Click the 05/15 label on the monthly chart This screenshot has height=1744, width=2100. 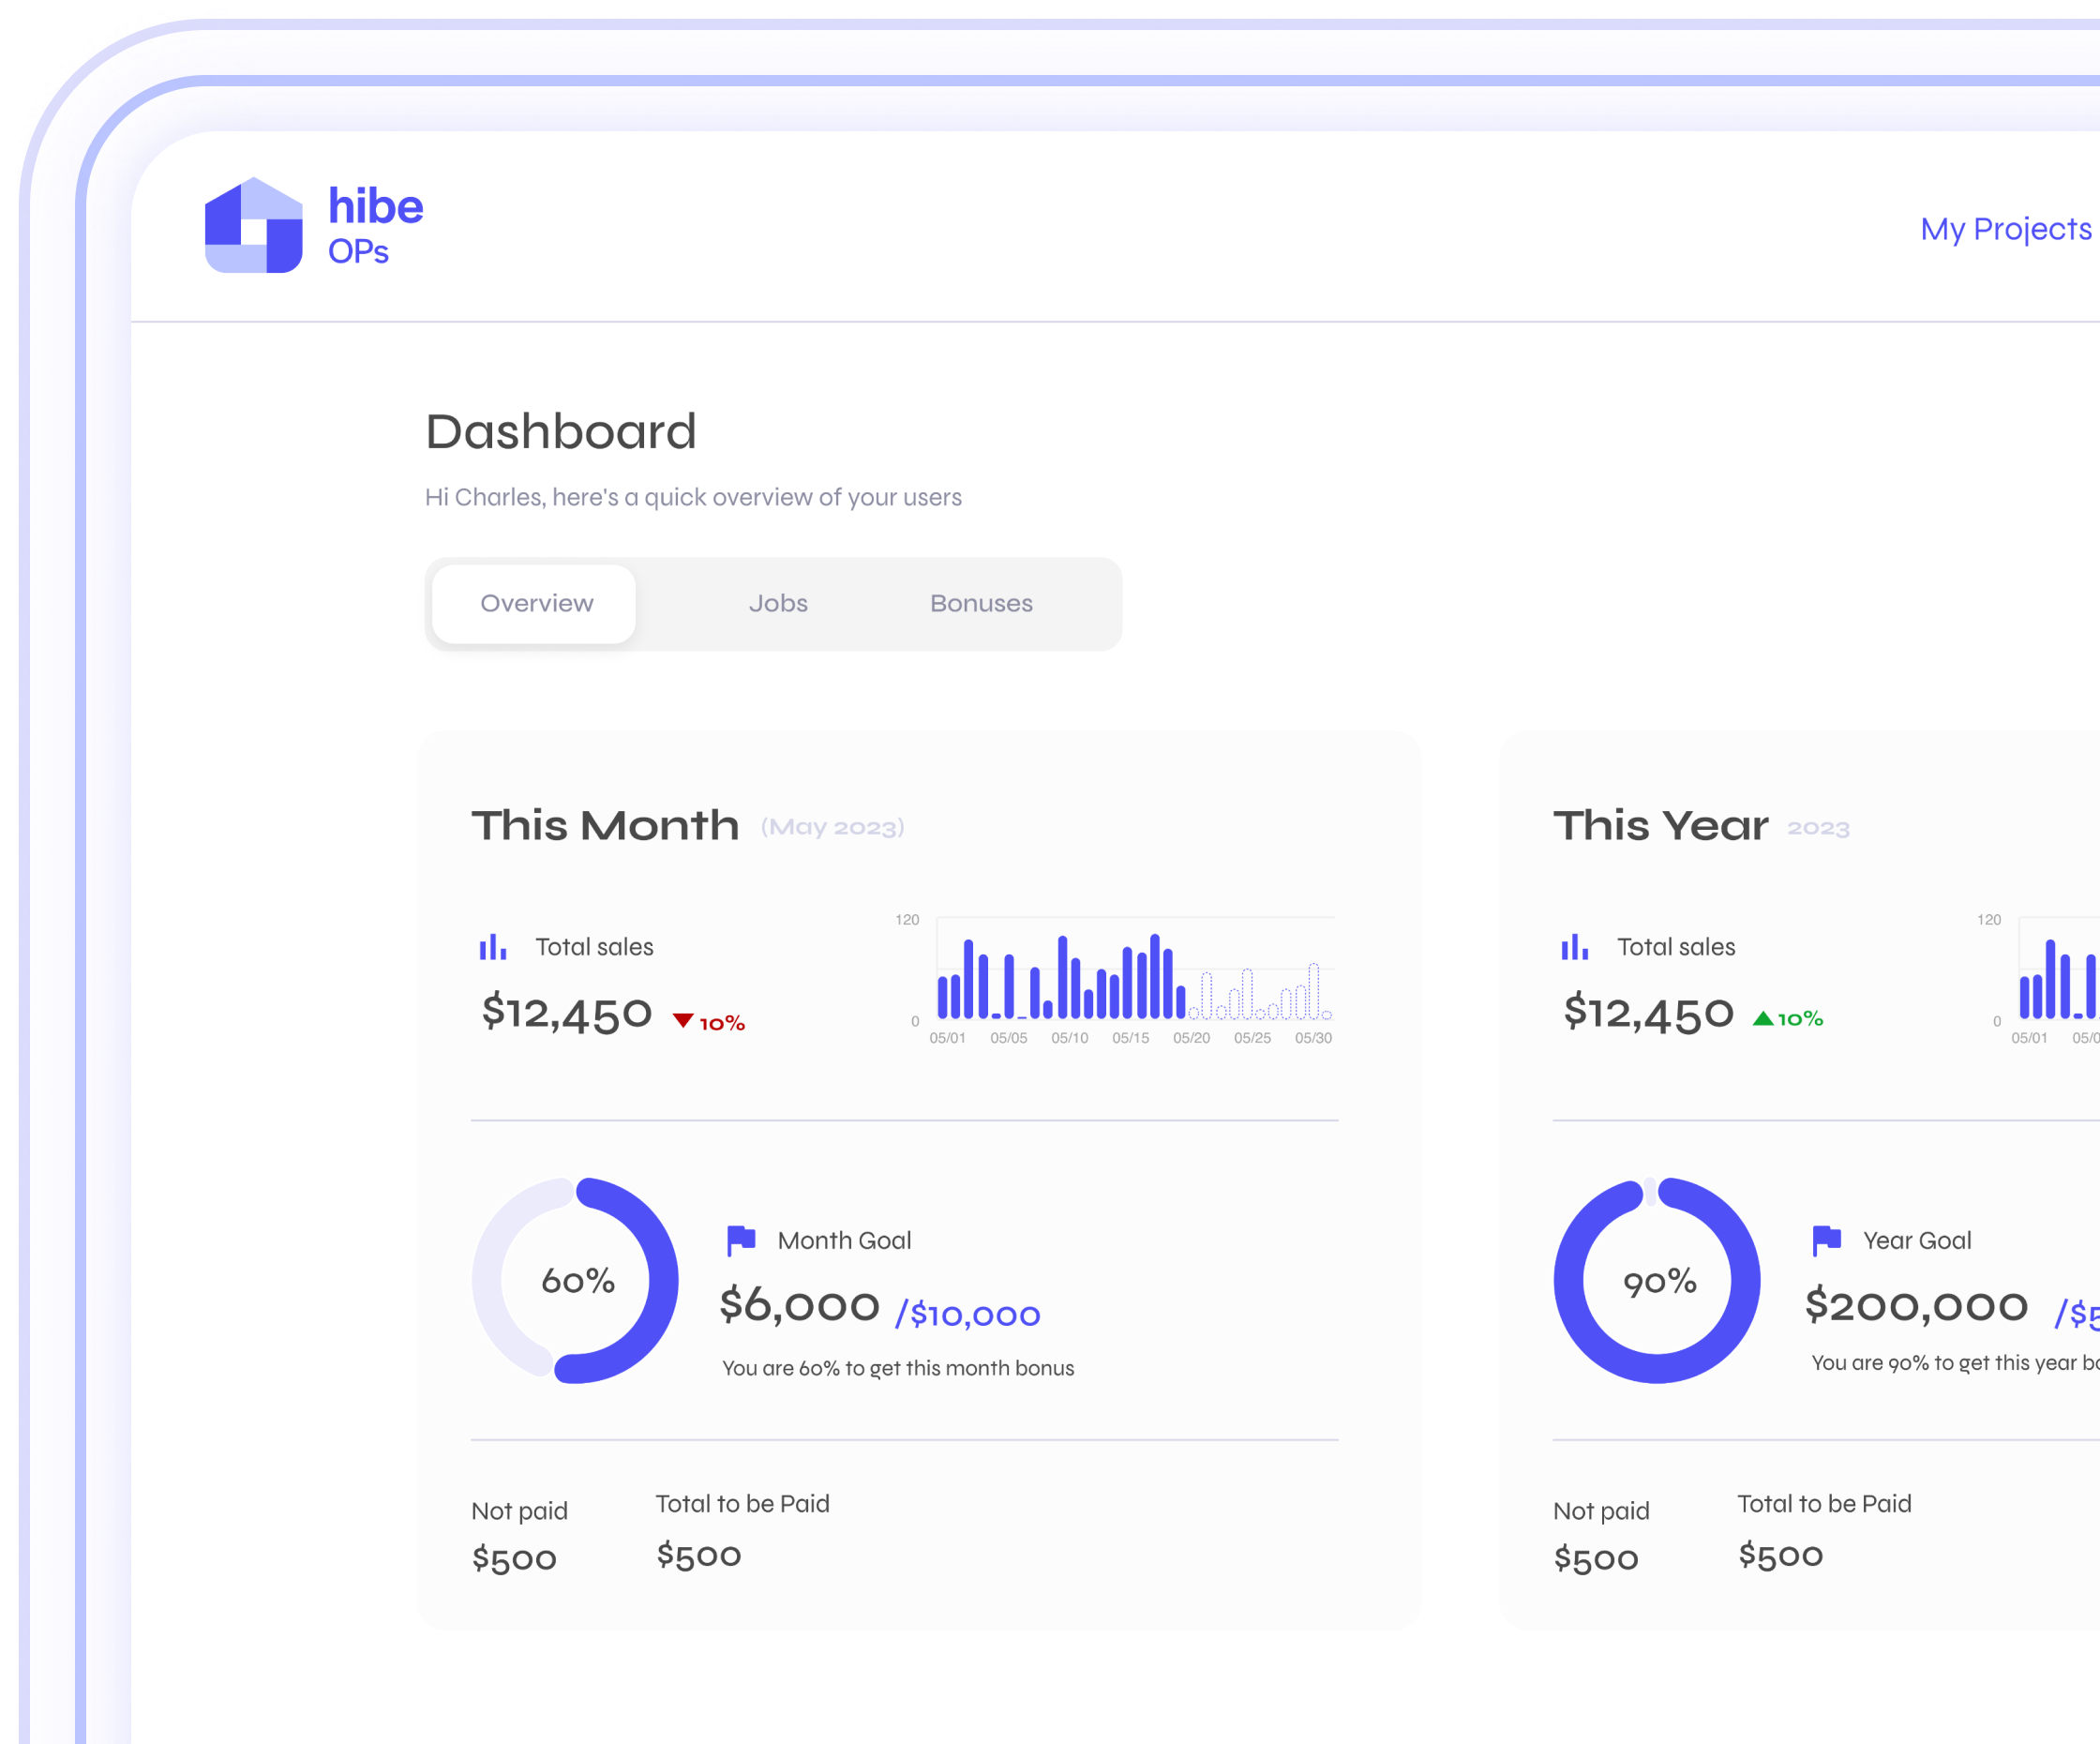coord(1130,1038)
